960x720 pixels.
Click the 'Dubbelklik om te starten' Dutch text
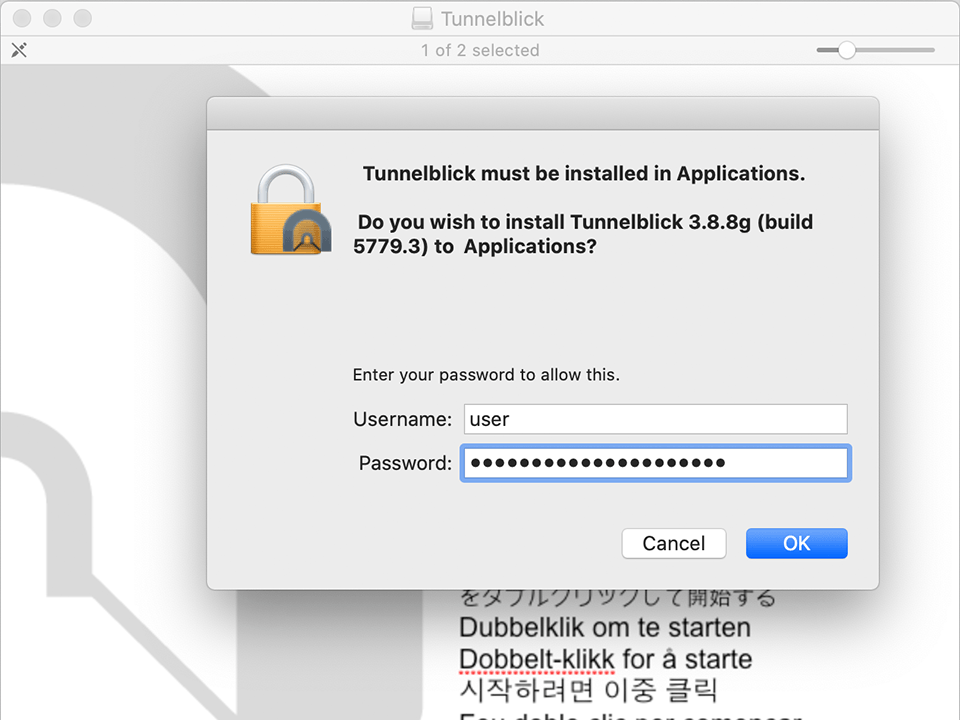click(x=604, y=628)
